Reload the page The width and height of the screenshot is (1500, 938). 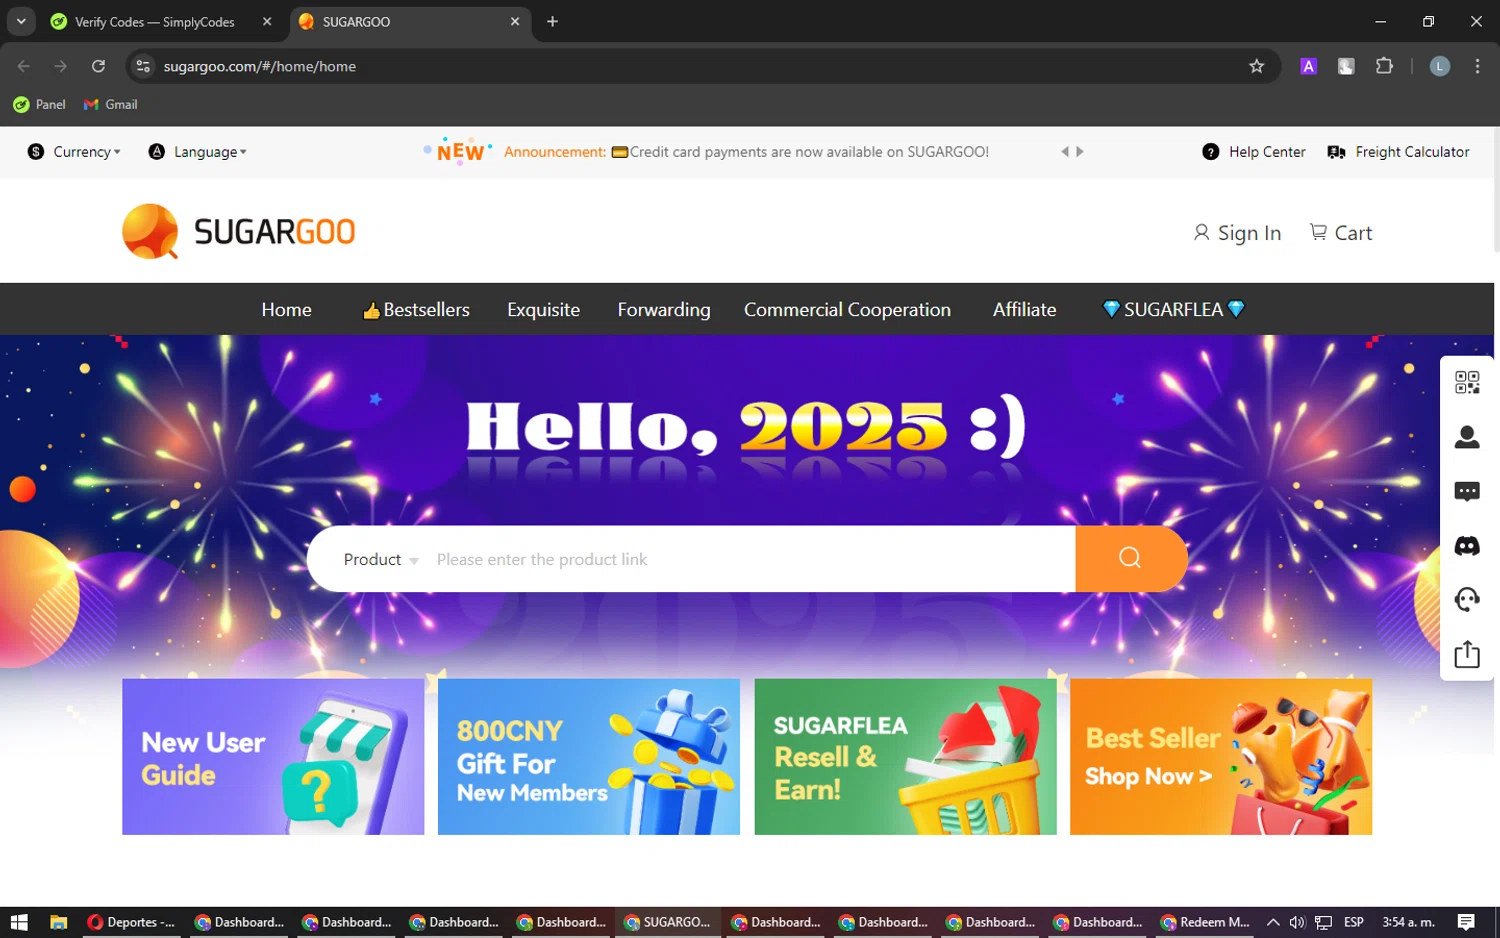pyautogui.click(x=98, y=66)
